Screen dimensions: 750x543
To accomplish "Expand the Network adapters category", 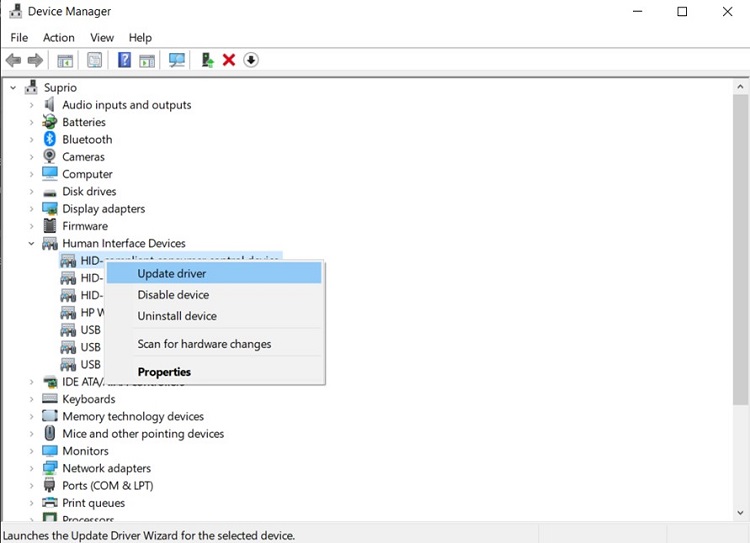I will (31, 469).
